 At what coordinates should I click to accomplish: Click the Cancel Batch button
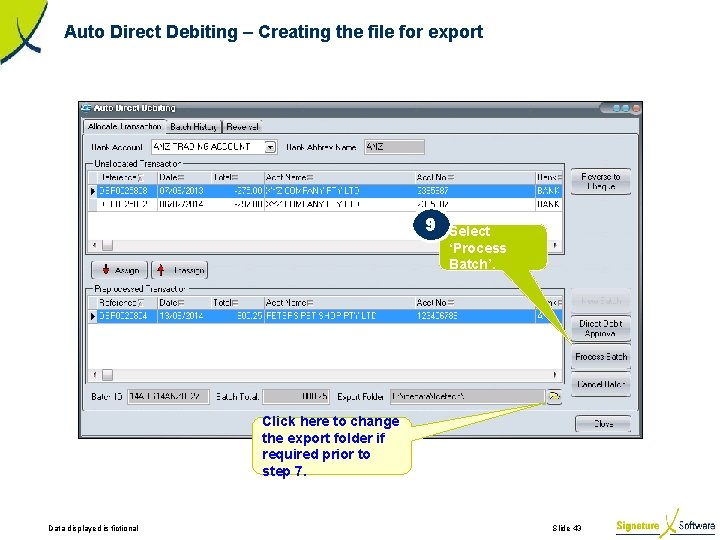[601, 384]
